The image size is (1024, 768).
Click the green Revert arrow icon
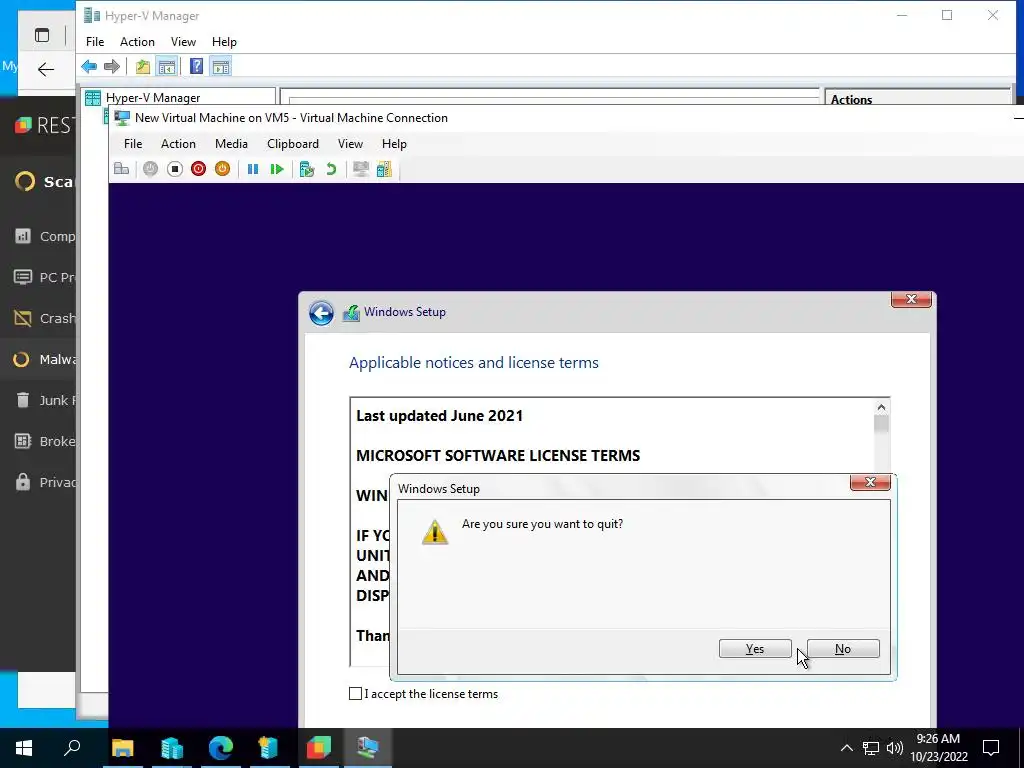click(331, 169)
